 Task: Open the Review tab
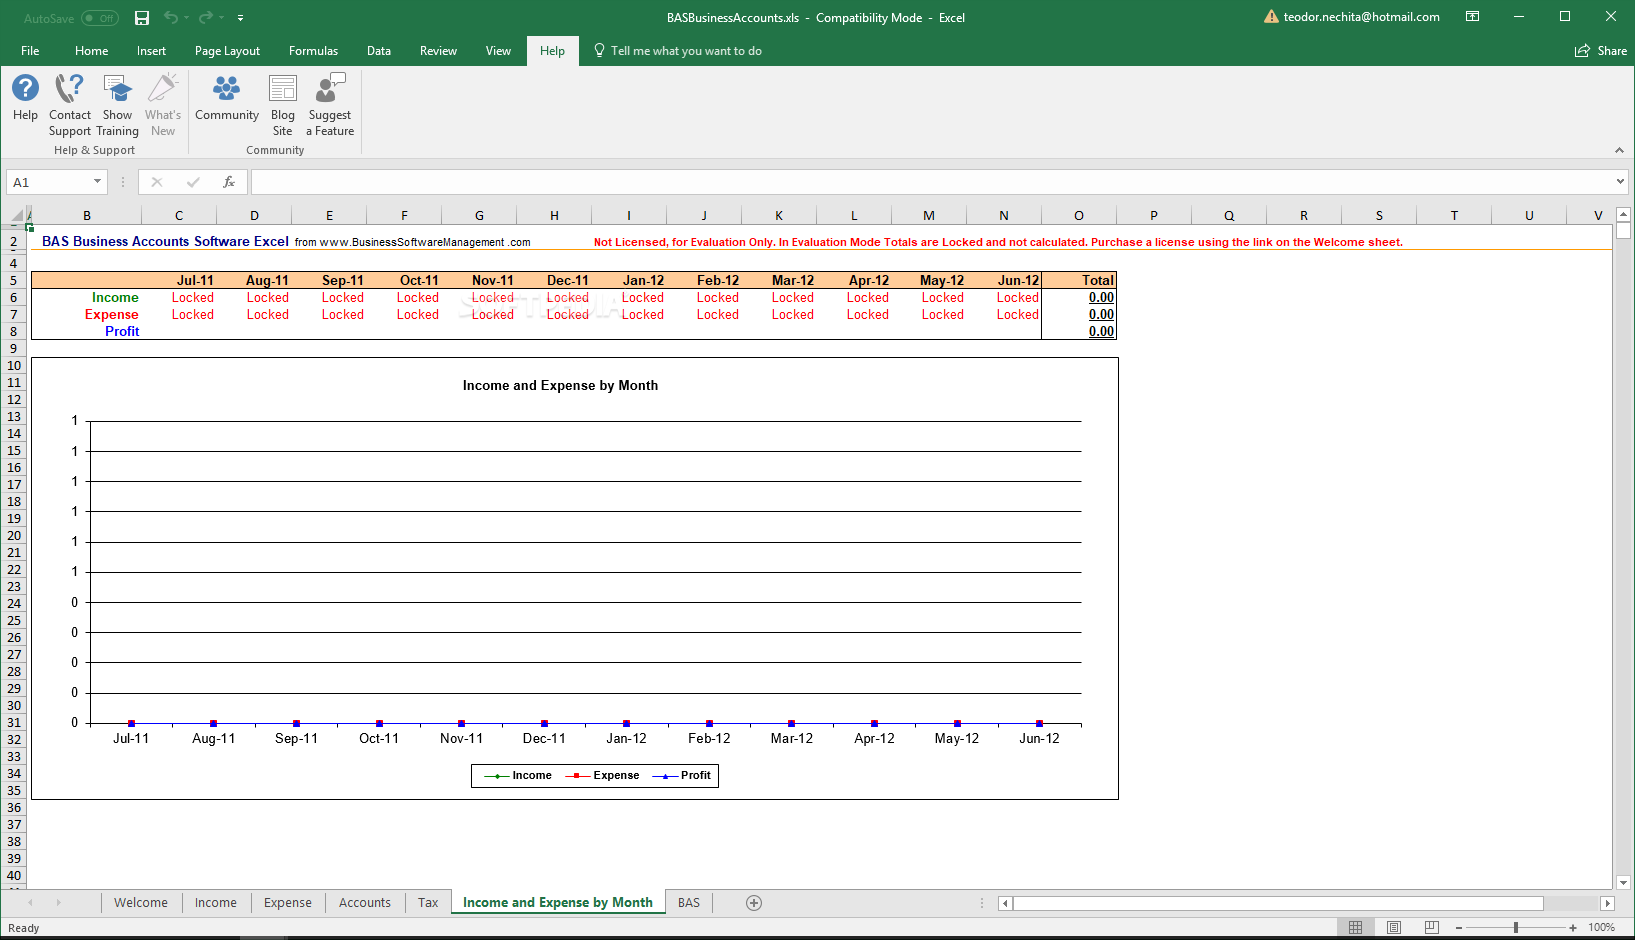pos(438,51)
